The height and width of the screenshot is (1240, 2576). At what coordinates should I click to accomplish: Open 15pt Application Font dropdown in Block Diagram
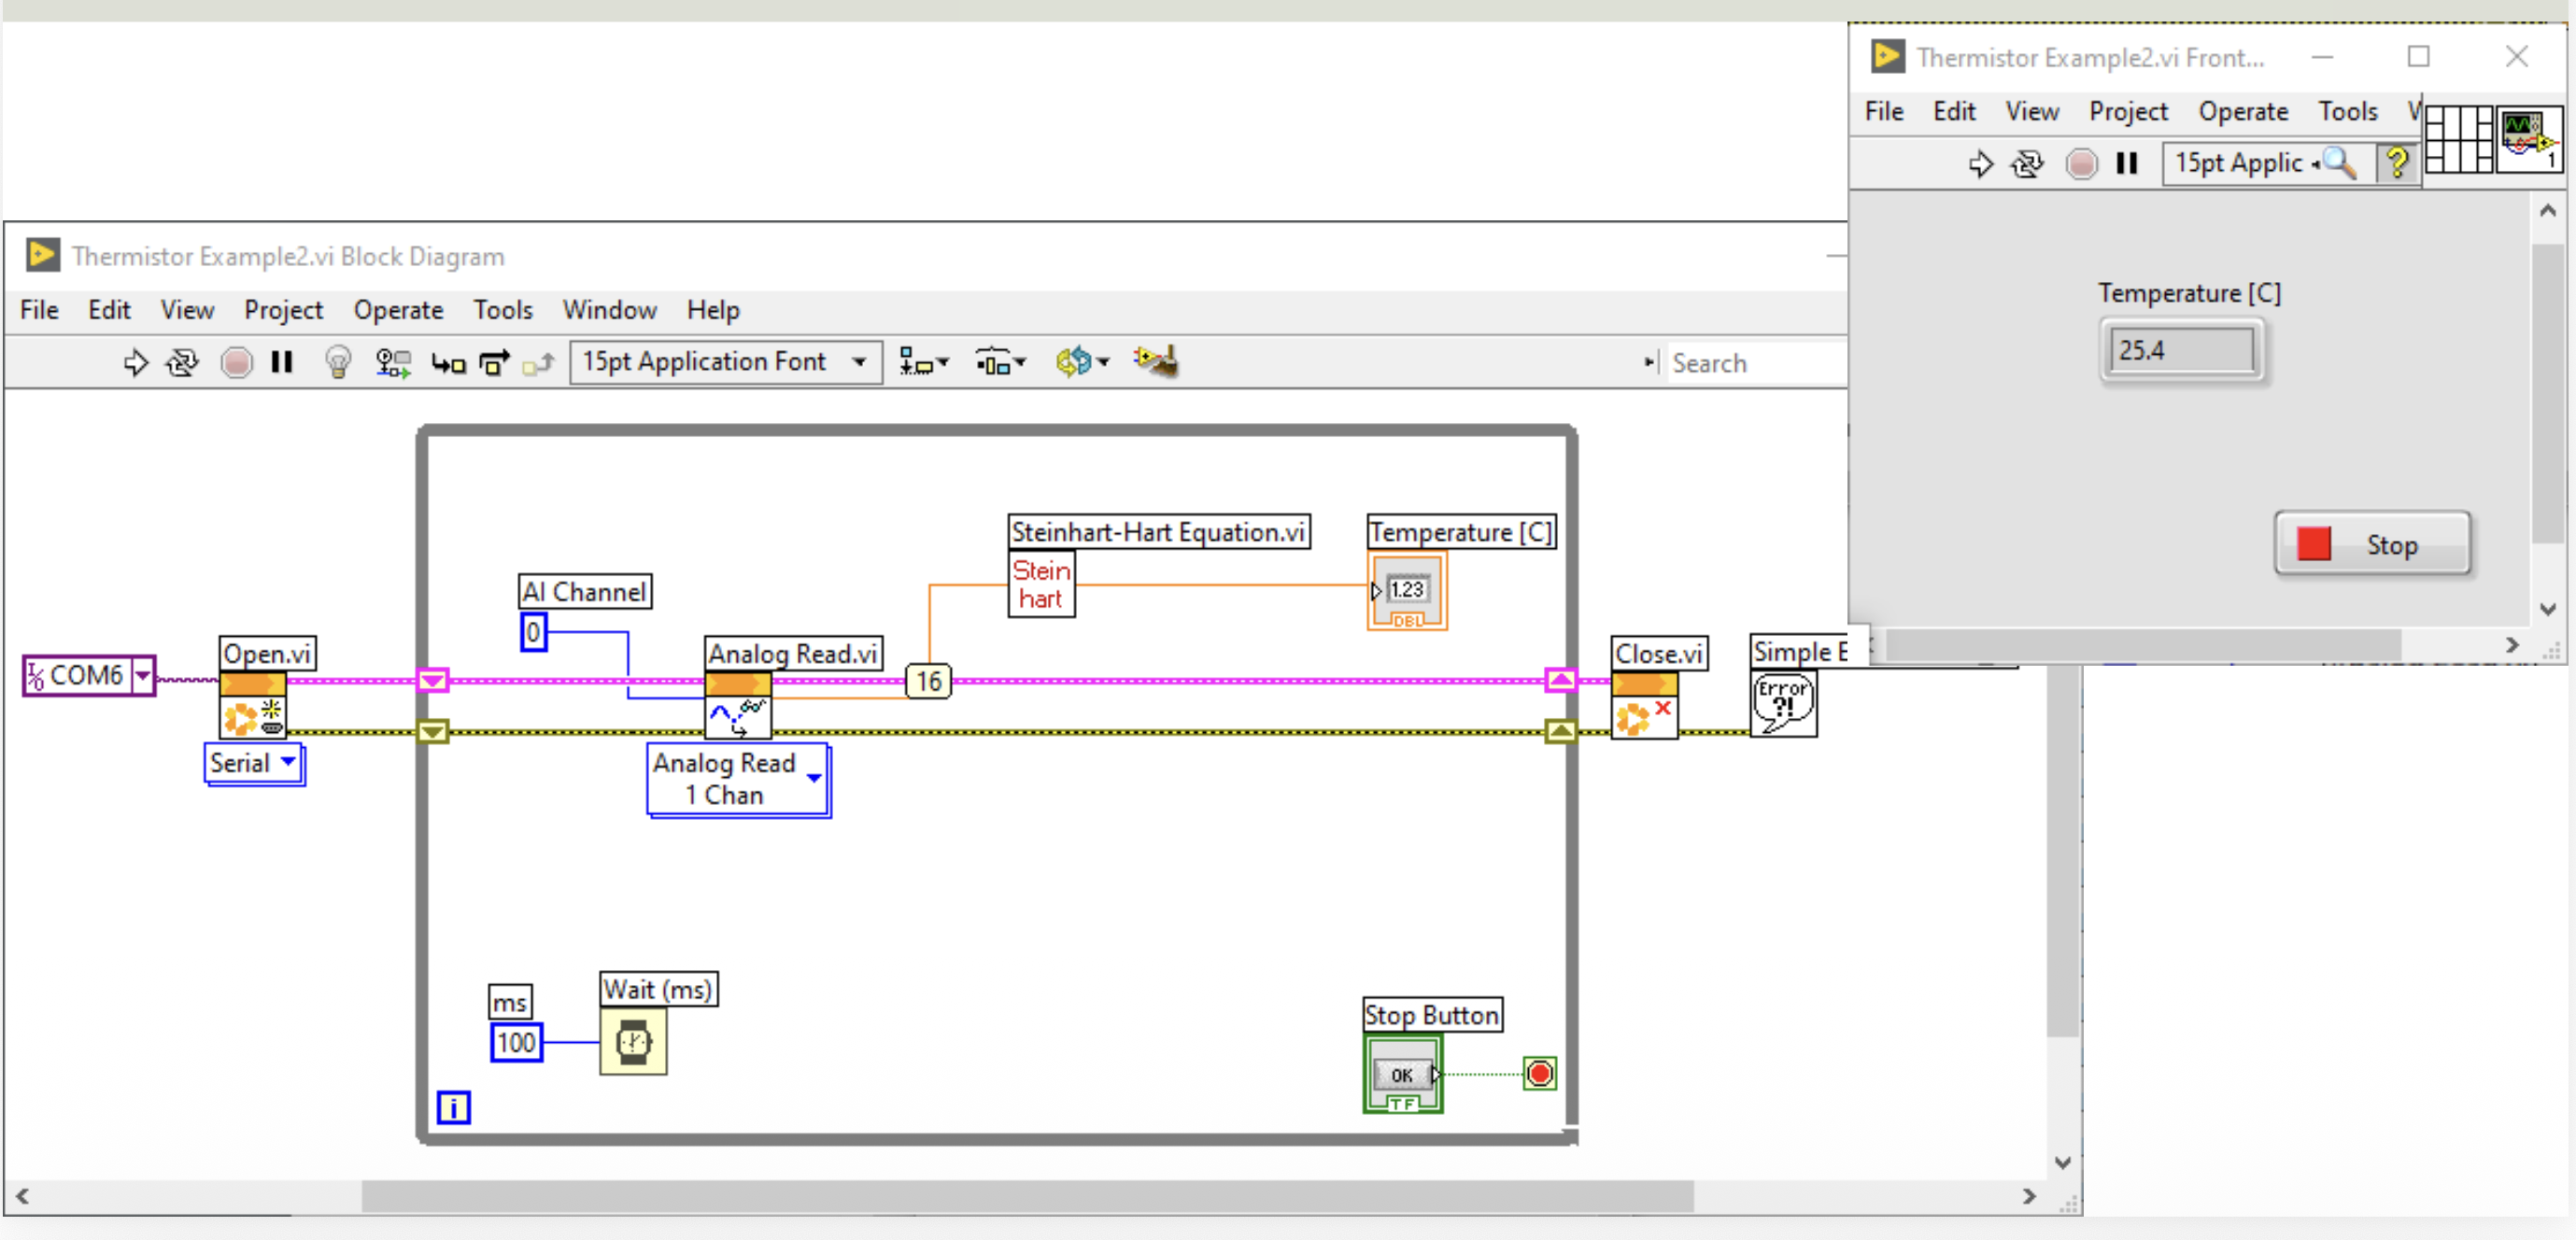pyautogui.click(x=726, y=362)
